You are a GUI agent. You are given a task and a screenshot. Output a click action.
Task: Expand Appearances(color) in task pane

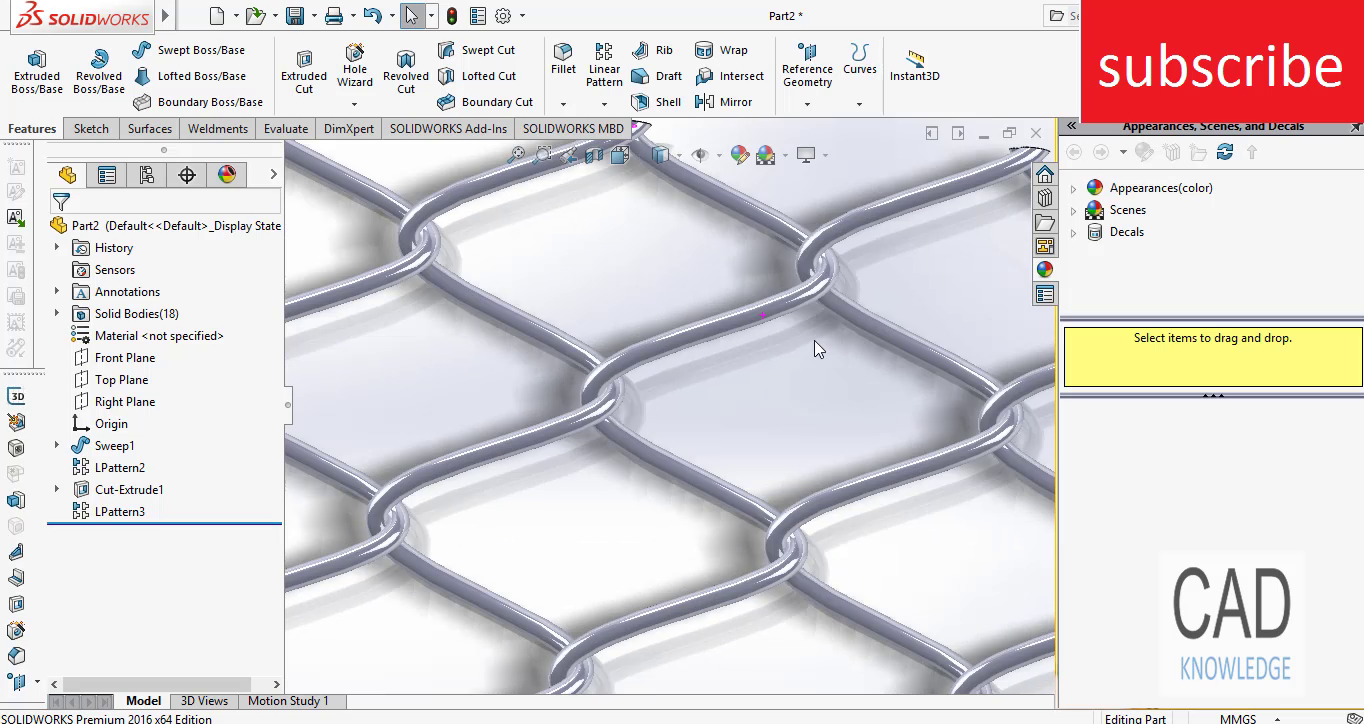click(x=1074, y=188)
